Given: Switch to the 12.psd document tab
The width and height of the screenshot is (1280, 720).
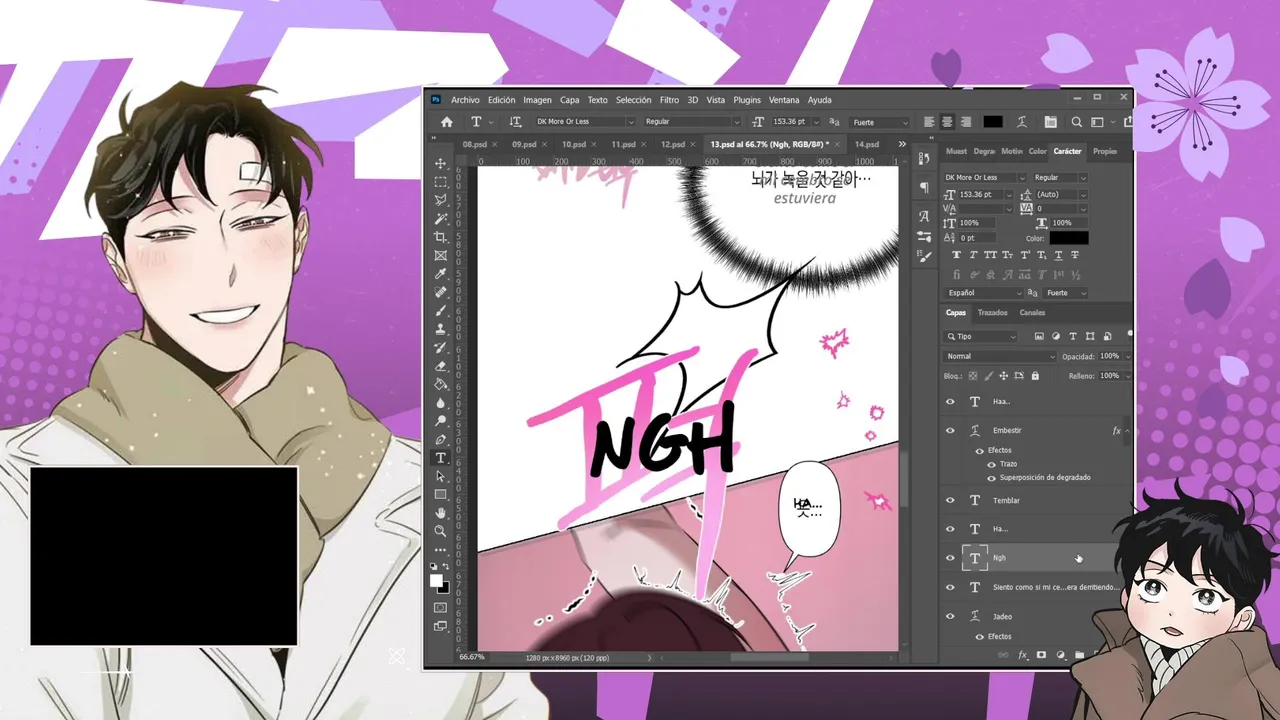Looking at the screenshot, I should tap(673, 144).
